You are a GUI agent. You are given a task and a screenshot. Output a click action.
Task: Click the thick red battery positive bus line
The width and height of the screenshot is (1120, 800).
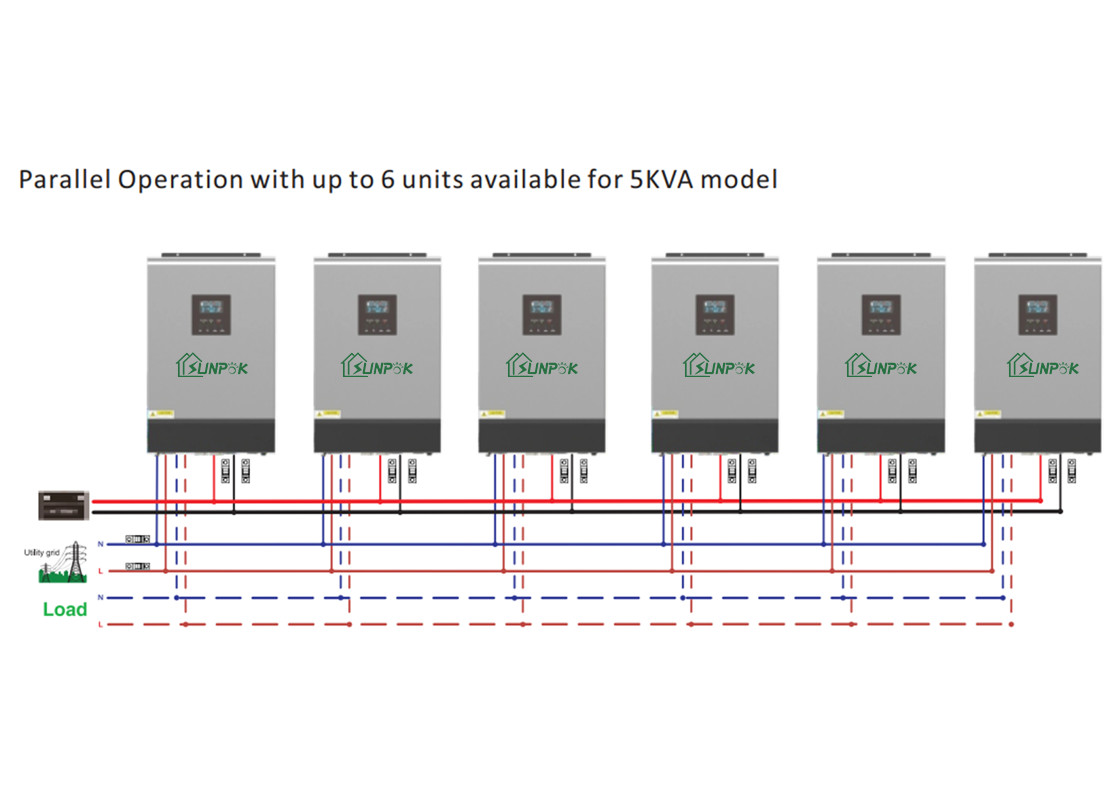[600, 501]
